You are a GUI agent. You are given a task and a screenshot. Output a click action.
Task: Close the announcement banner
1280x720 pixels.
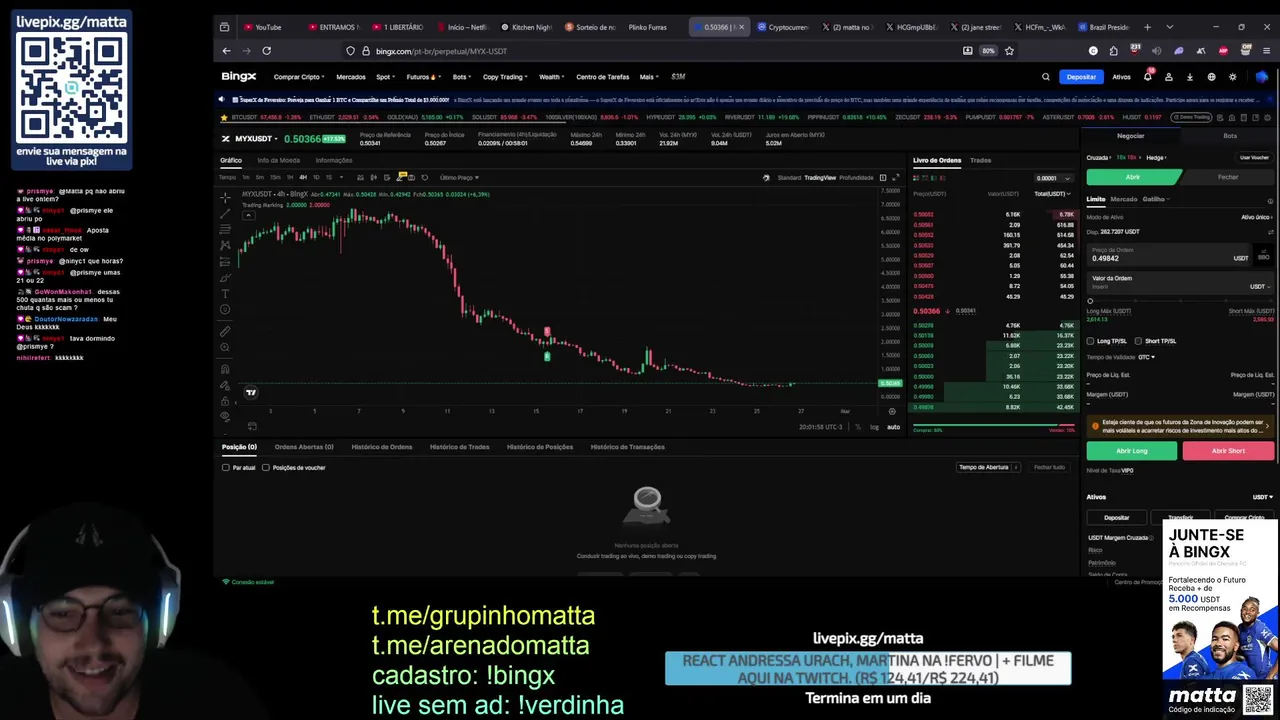(1270, 99)
